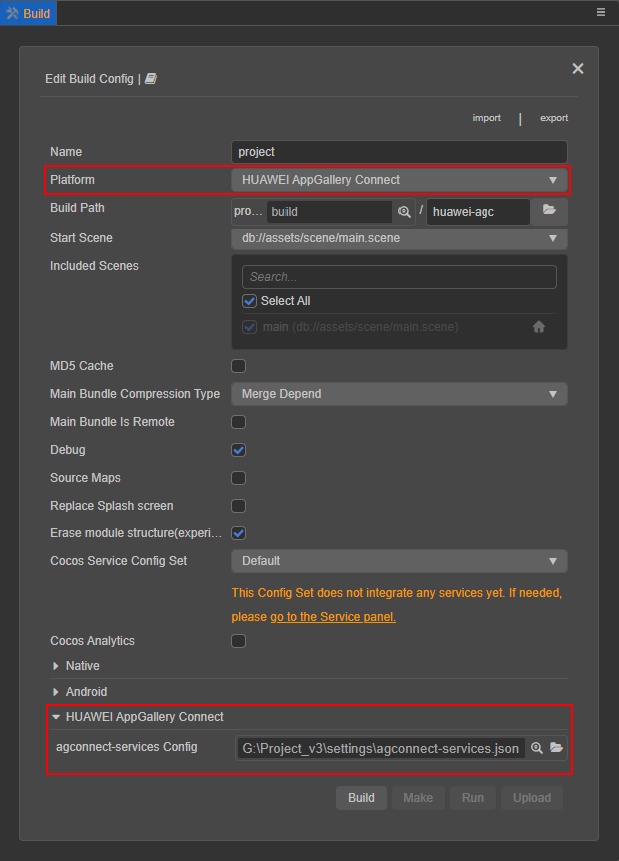Browse for agconnect-services.json with folder icon
This screenshot has height=861, width=619.
click(x=556, y=748)
